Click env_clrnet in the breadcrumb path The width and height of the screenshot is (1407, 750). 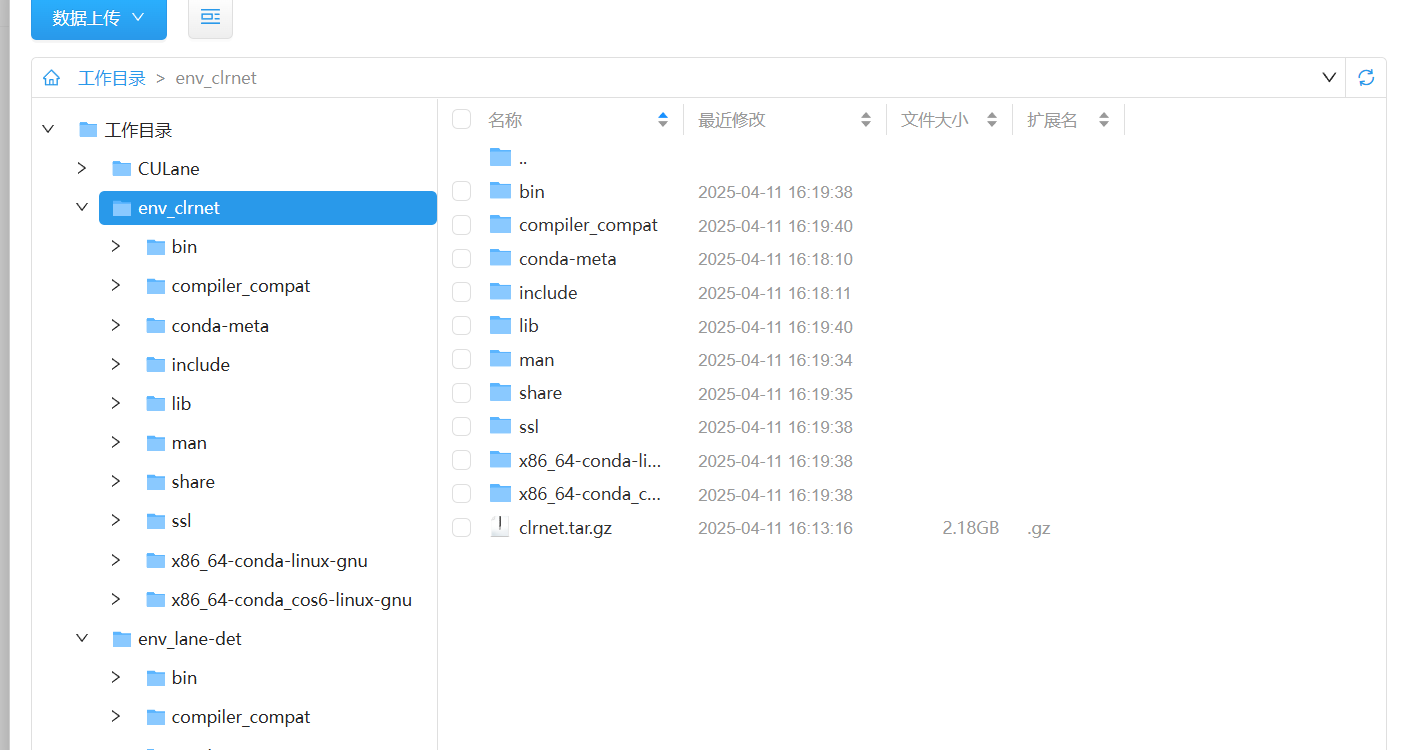pos(216,78)
